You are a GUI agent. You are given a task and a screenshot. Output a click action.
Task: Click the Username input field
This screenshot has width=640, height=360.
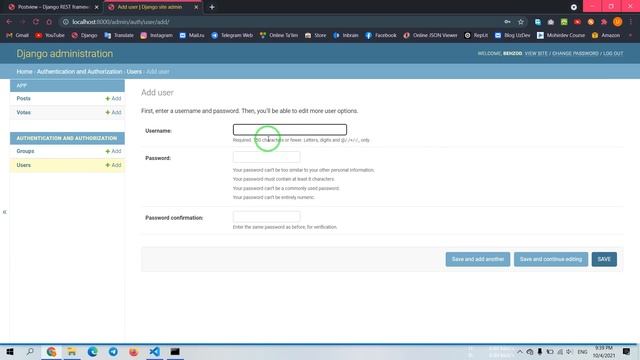(290, 130)
